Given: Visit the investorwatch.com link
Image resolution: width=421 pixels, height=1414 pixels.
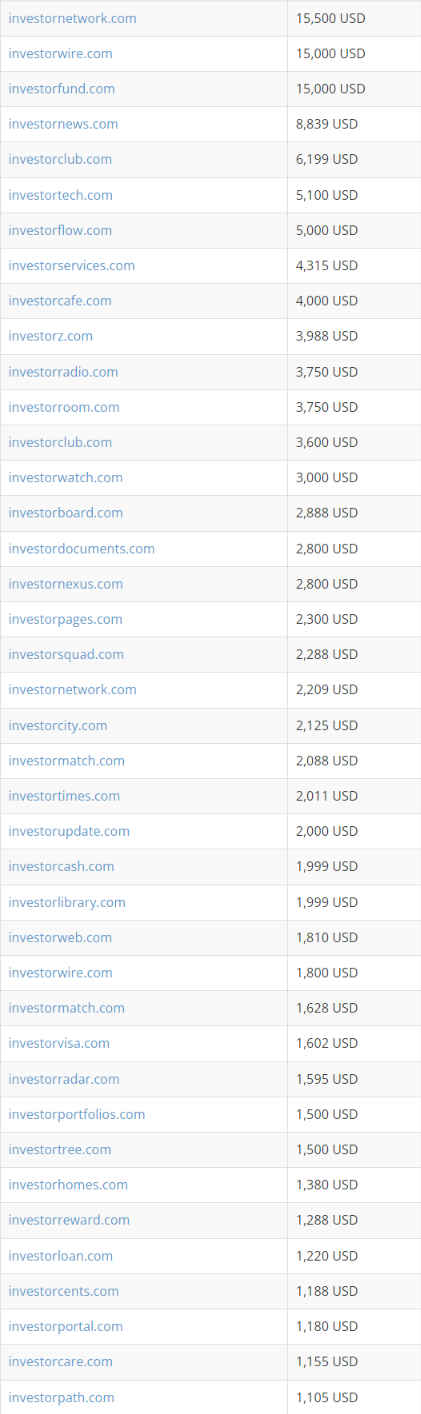Looking at the screenshot, I should pyautogui.click(x=65, y=478).
